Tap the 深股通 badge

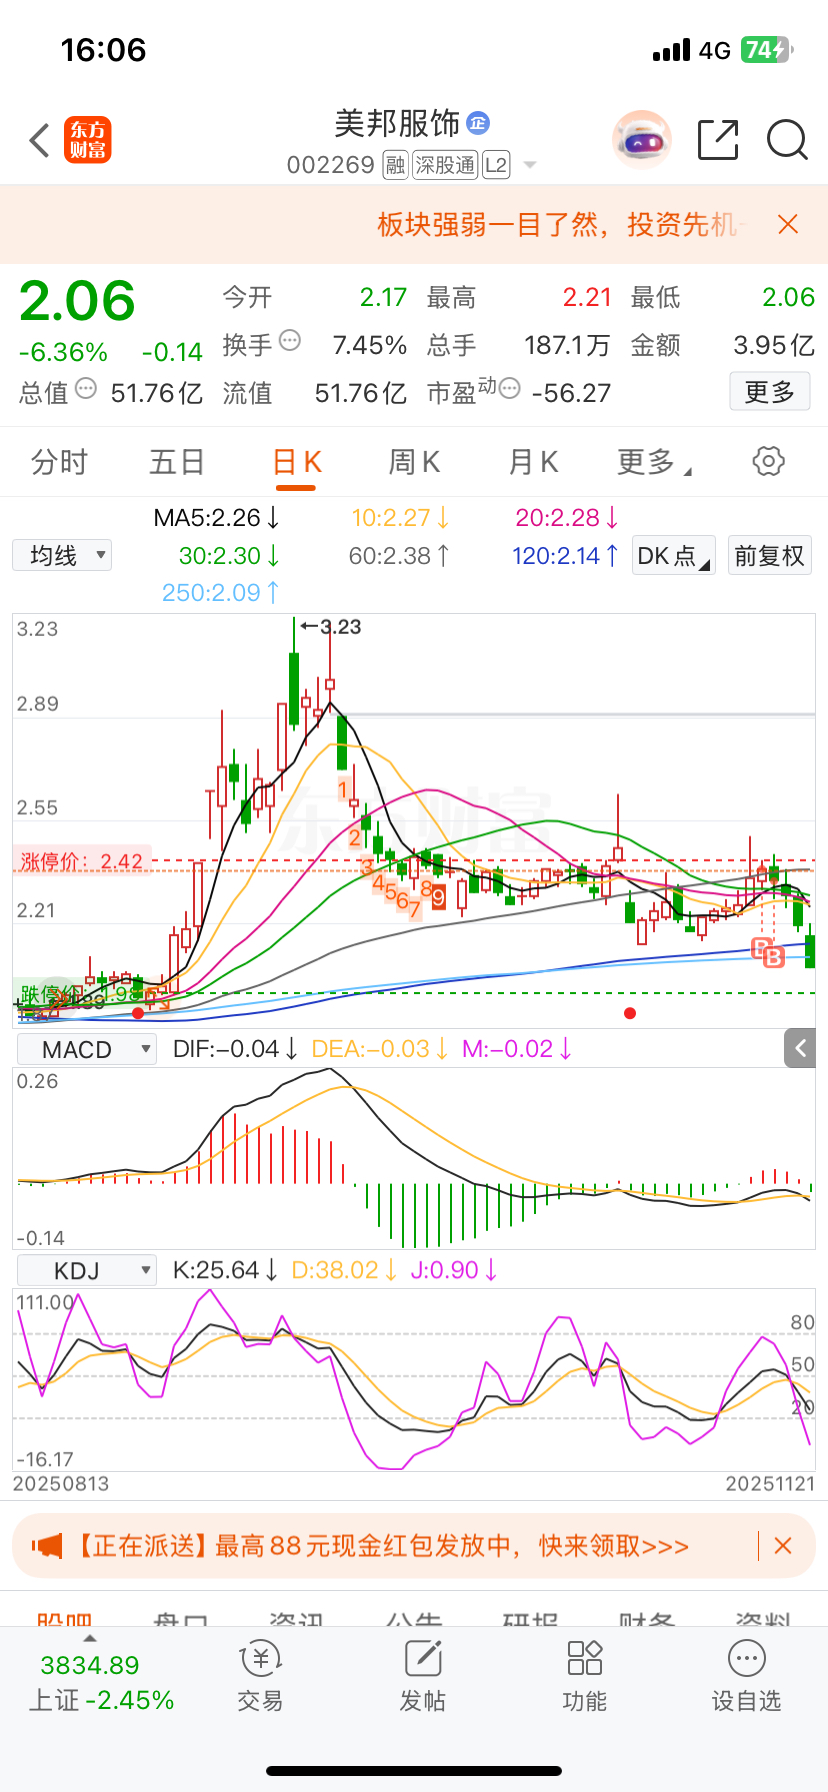coord(445,165)
